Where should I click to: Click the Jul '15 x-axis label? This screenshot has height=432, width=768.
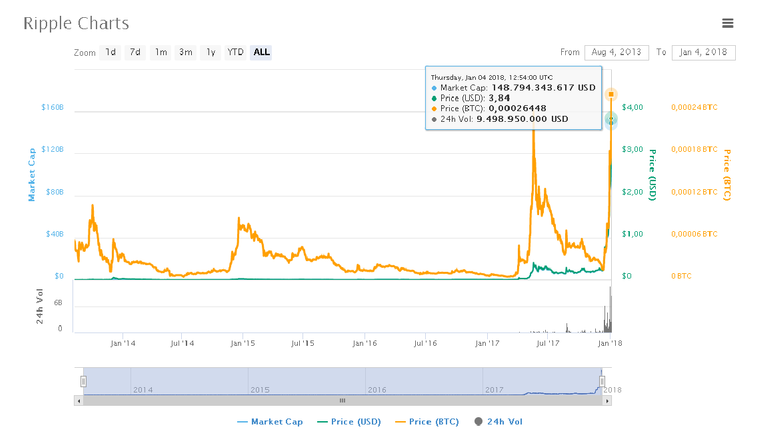pyautogui.click(x=303, y=343)
